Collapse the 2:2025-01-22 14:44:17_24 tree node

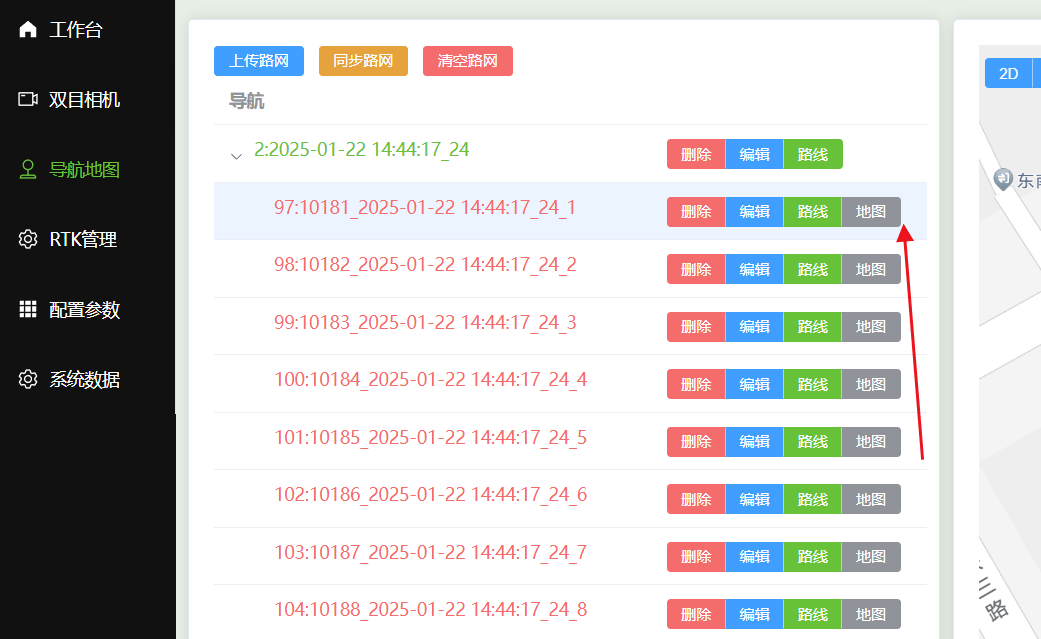tap(236, 156)
